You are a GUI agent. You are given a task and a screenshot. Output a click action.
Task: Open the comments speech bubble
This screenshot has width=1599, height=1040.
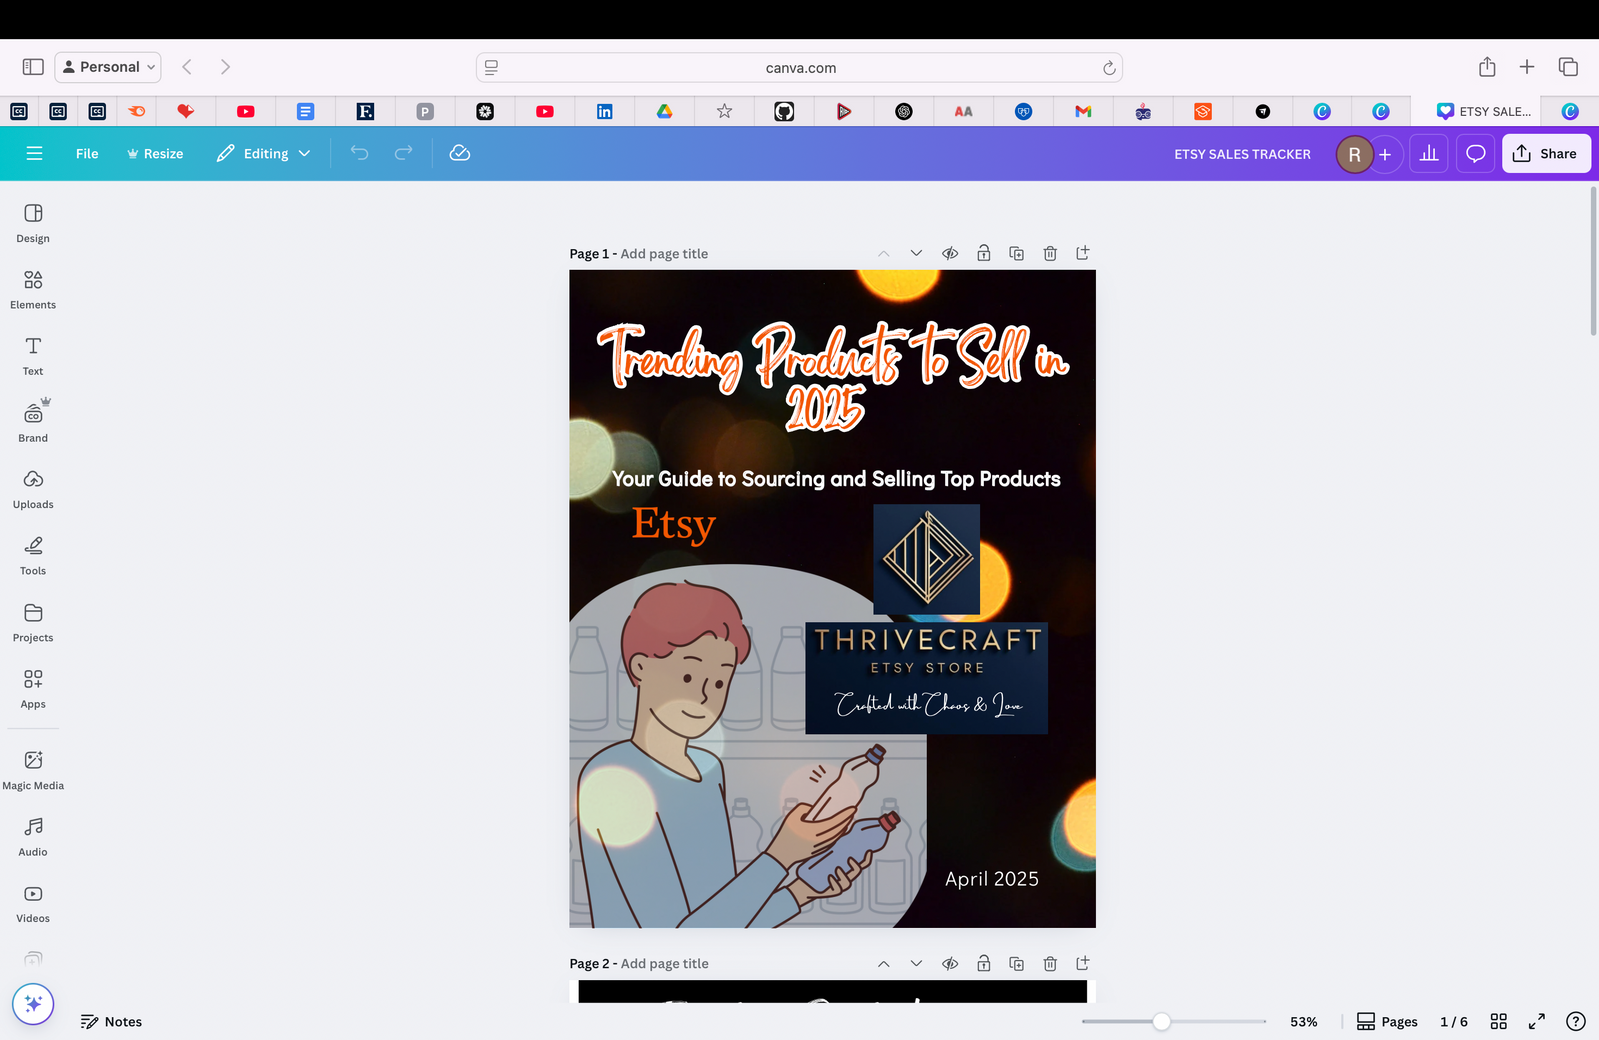(x=1475, y=154)
